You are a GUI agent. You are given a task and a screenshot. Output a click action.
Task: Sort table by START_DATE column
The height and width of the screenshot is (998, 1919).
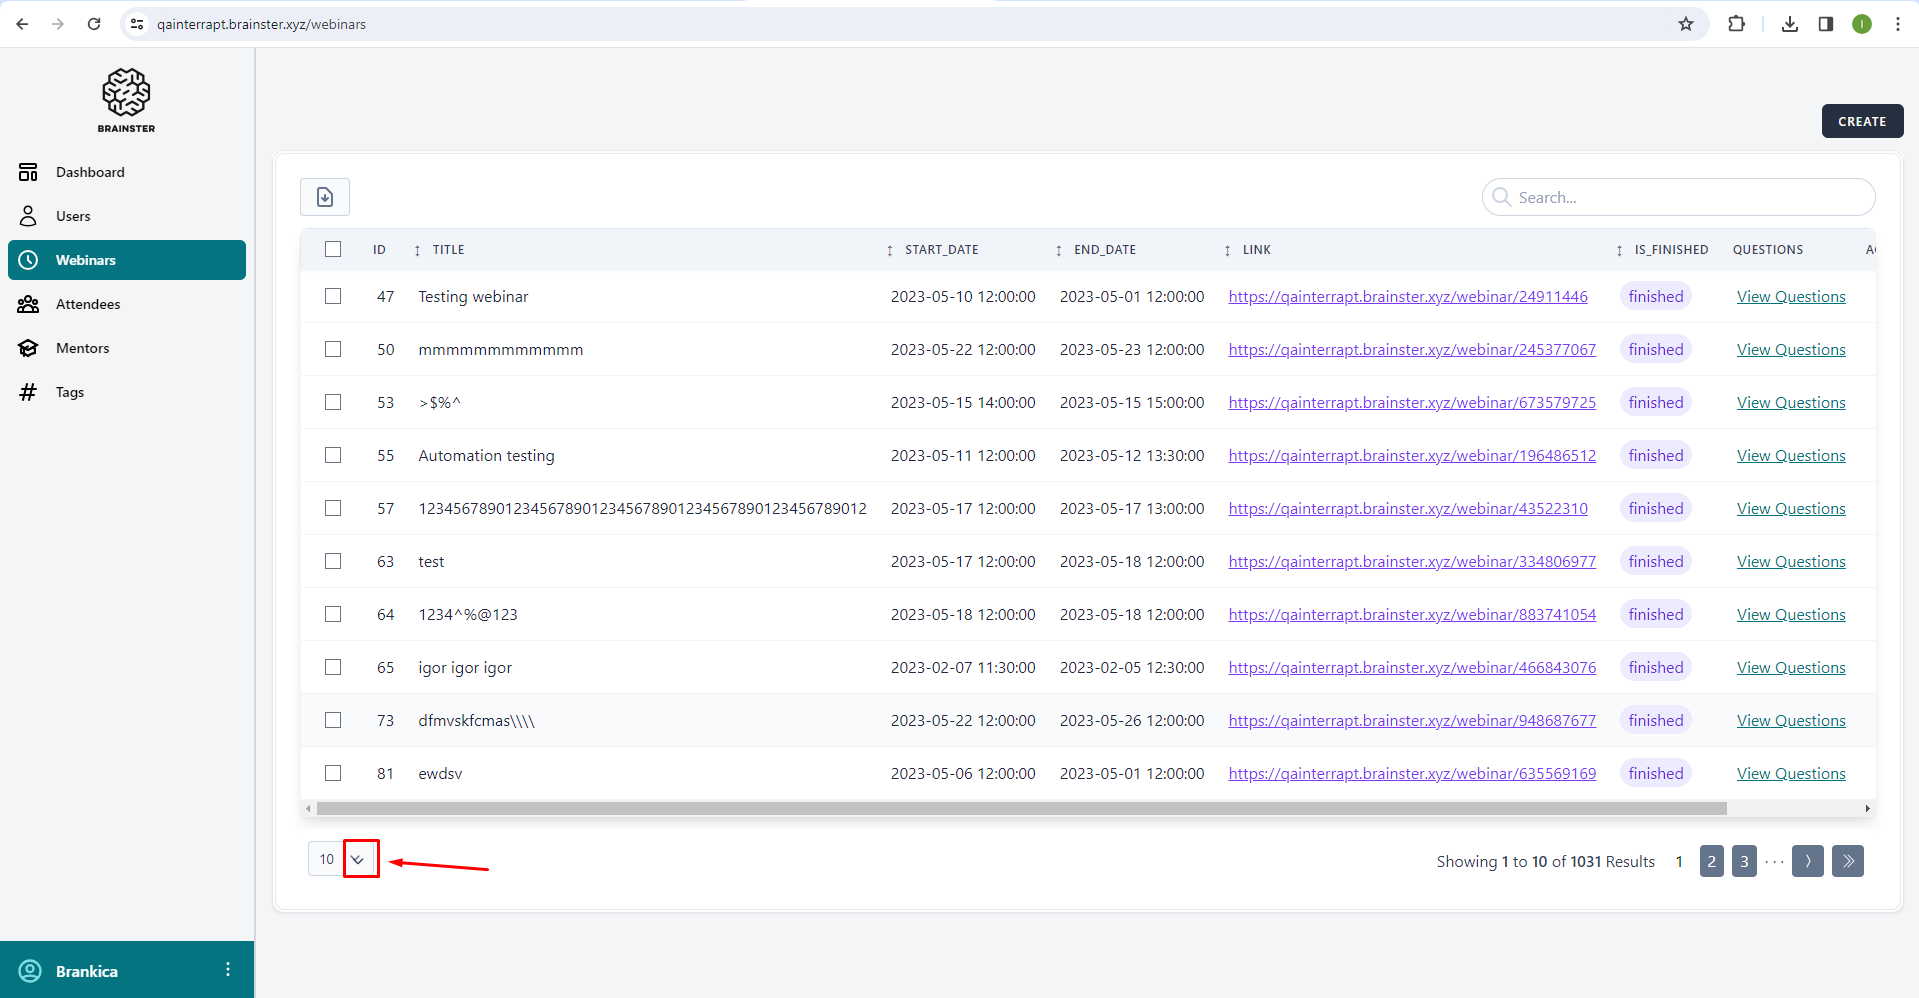tap(941, 250)
